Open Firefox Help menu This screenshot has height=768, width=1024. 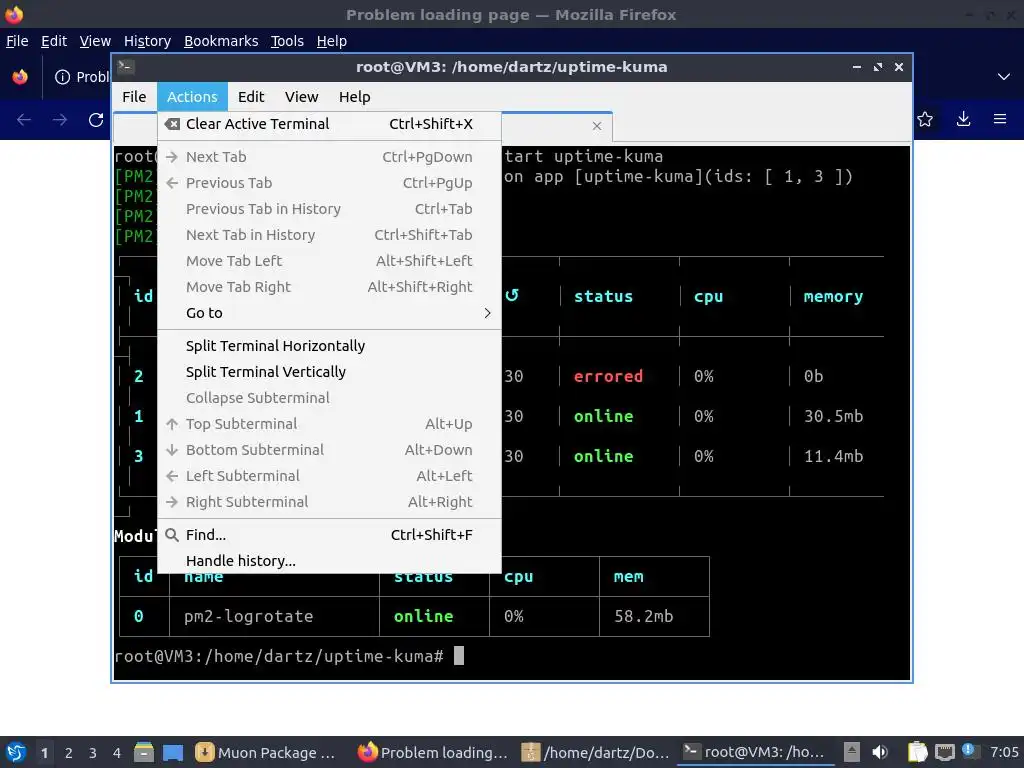[x=332, y=41]
